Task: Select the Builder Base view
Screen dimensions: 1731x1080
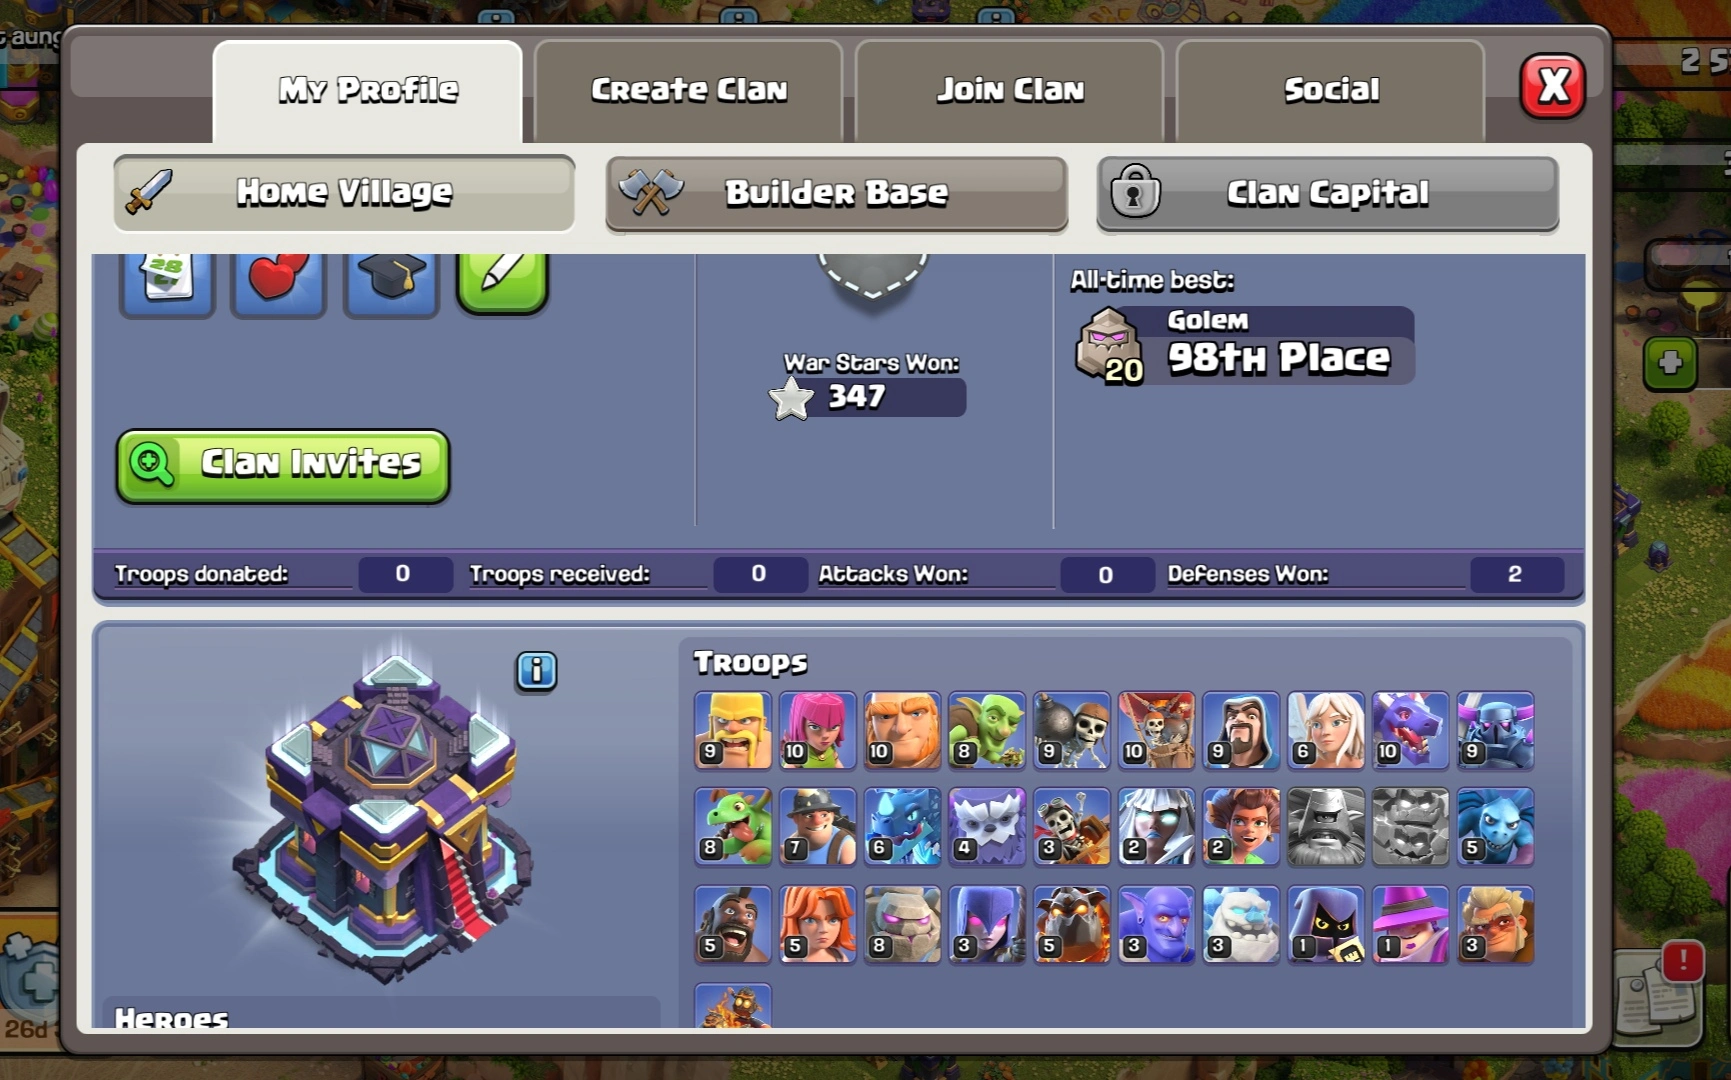Action: pos(836,193)
